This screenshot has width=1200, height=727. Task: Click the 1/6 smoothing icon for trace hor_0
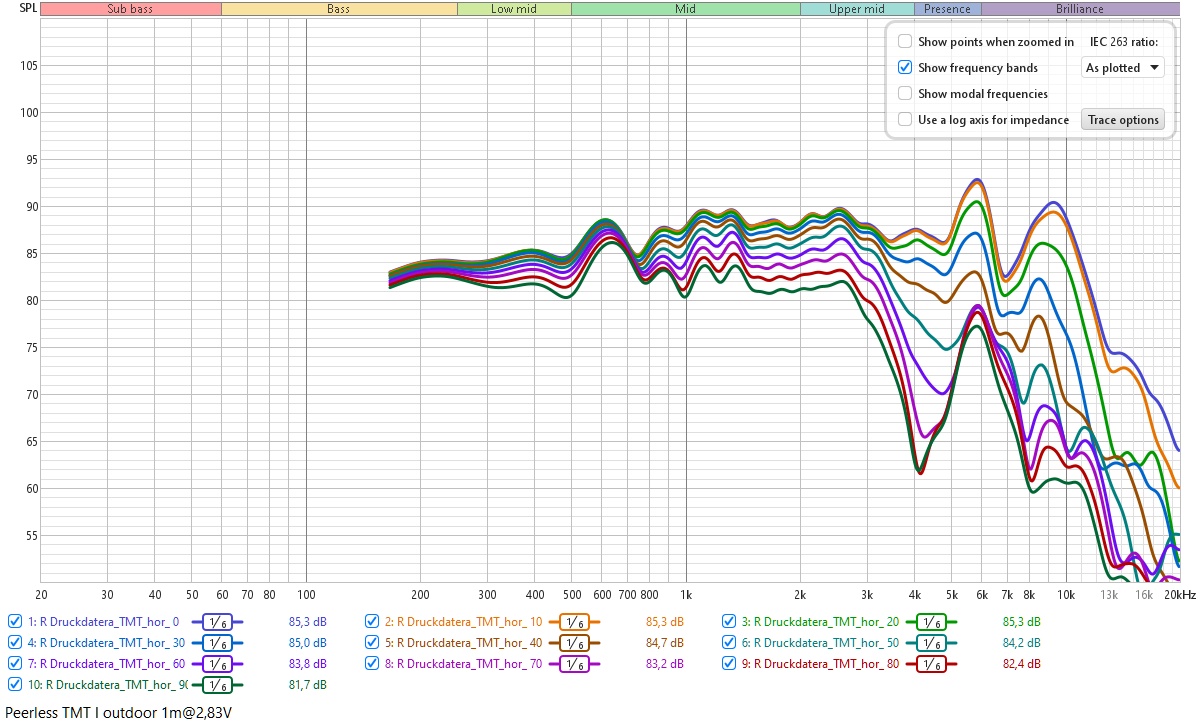coord(218,621)
